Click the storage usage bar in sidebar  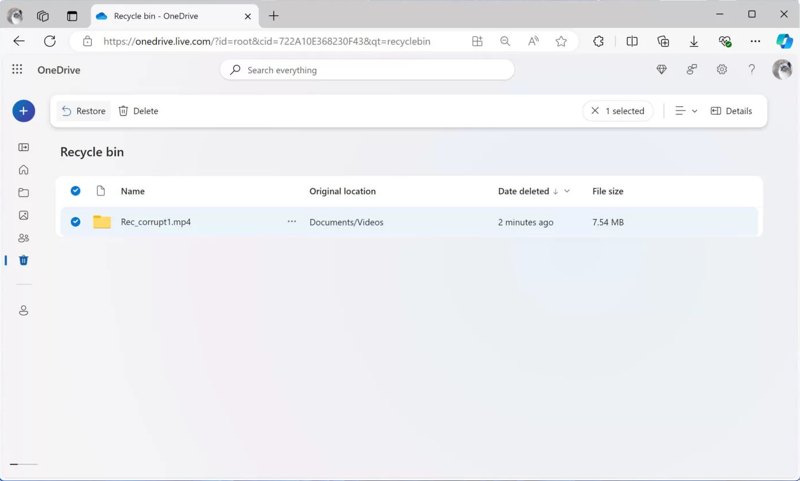pyautogui.click(x=23, y=464)
